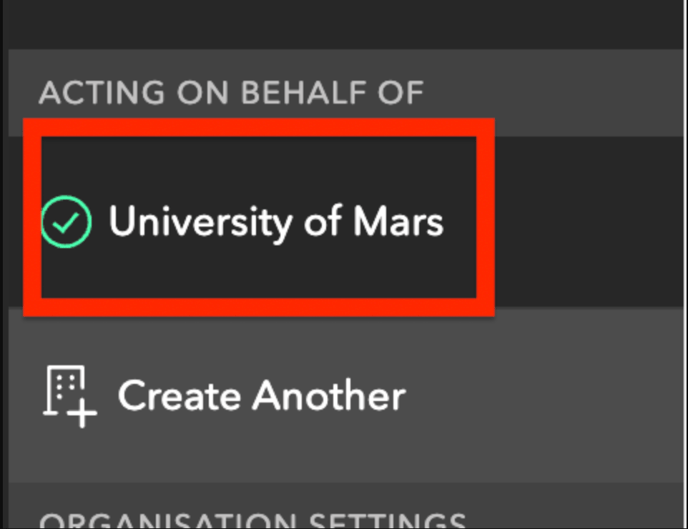
Task: Click the green checkmark circle icon
Action: tap(66, 222)
